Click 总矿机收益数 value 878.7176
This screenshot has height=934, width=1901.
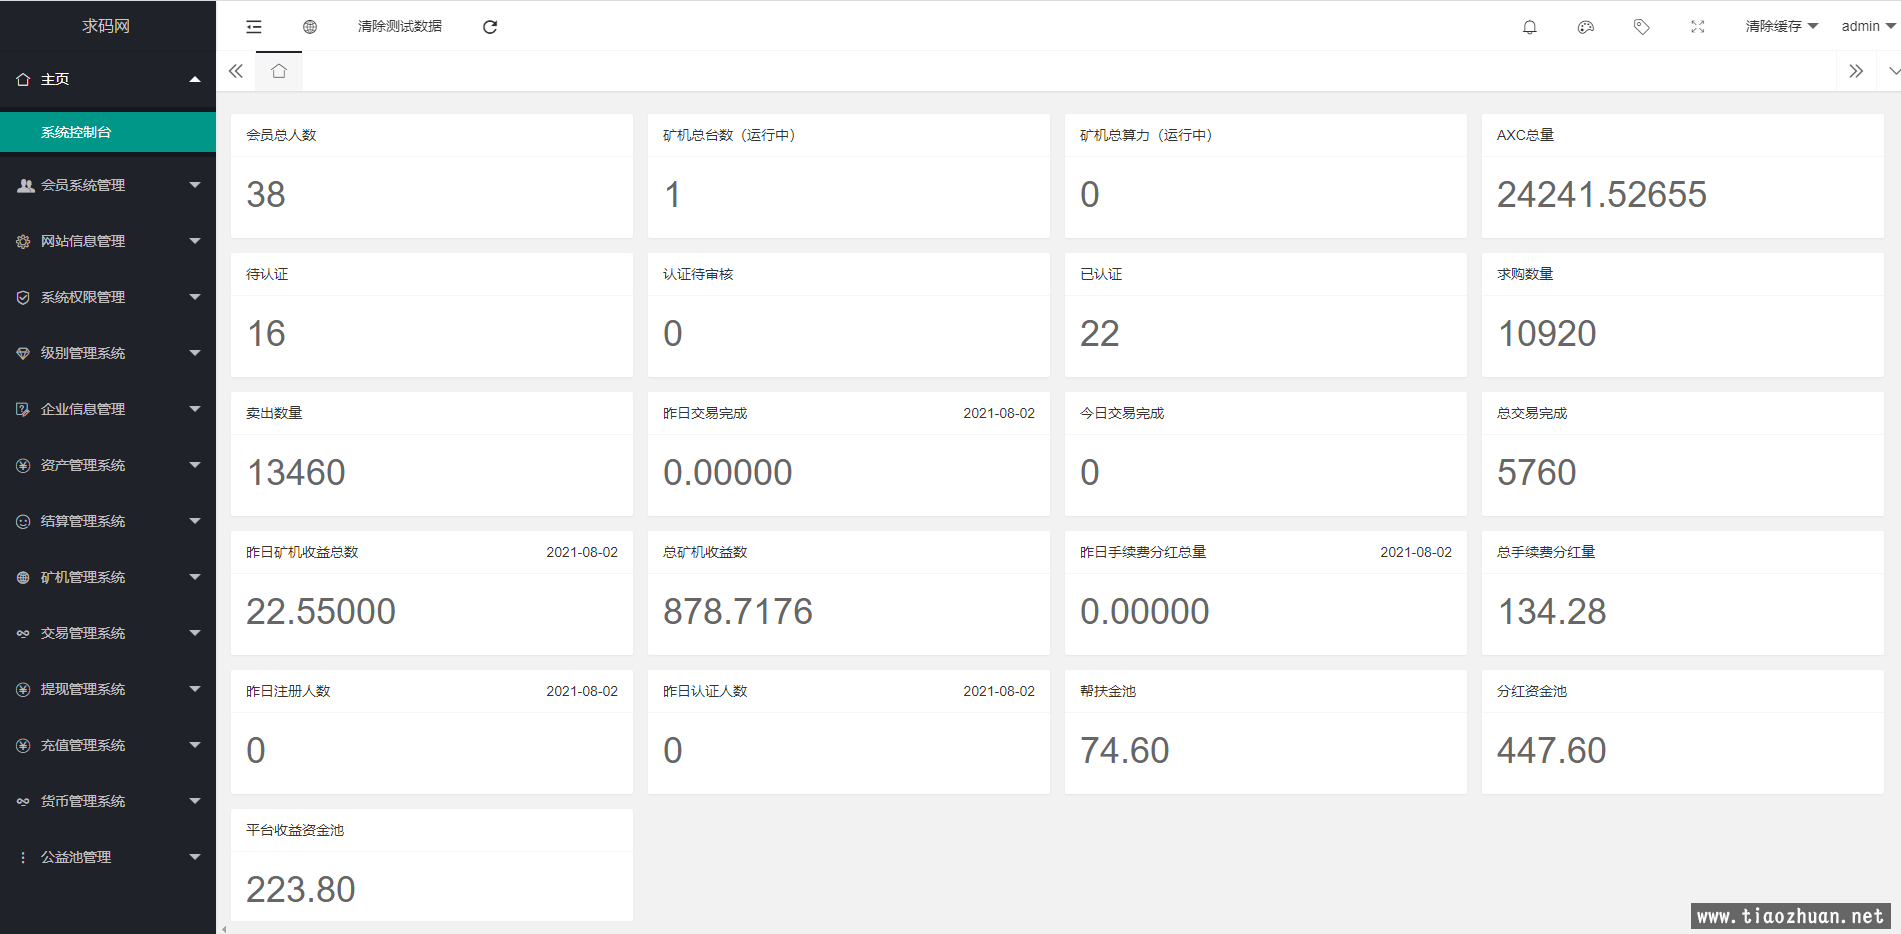coord(738,611)
